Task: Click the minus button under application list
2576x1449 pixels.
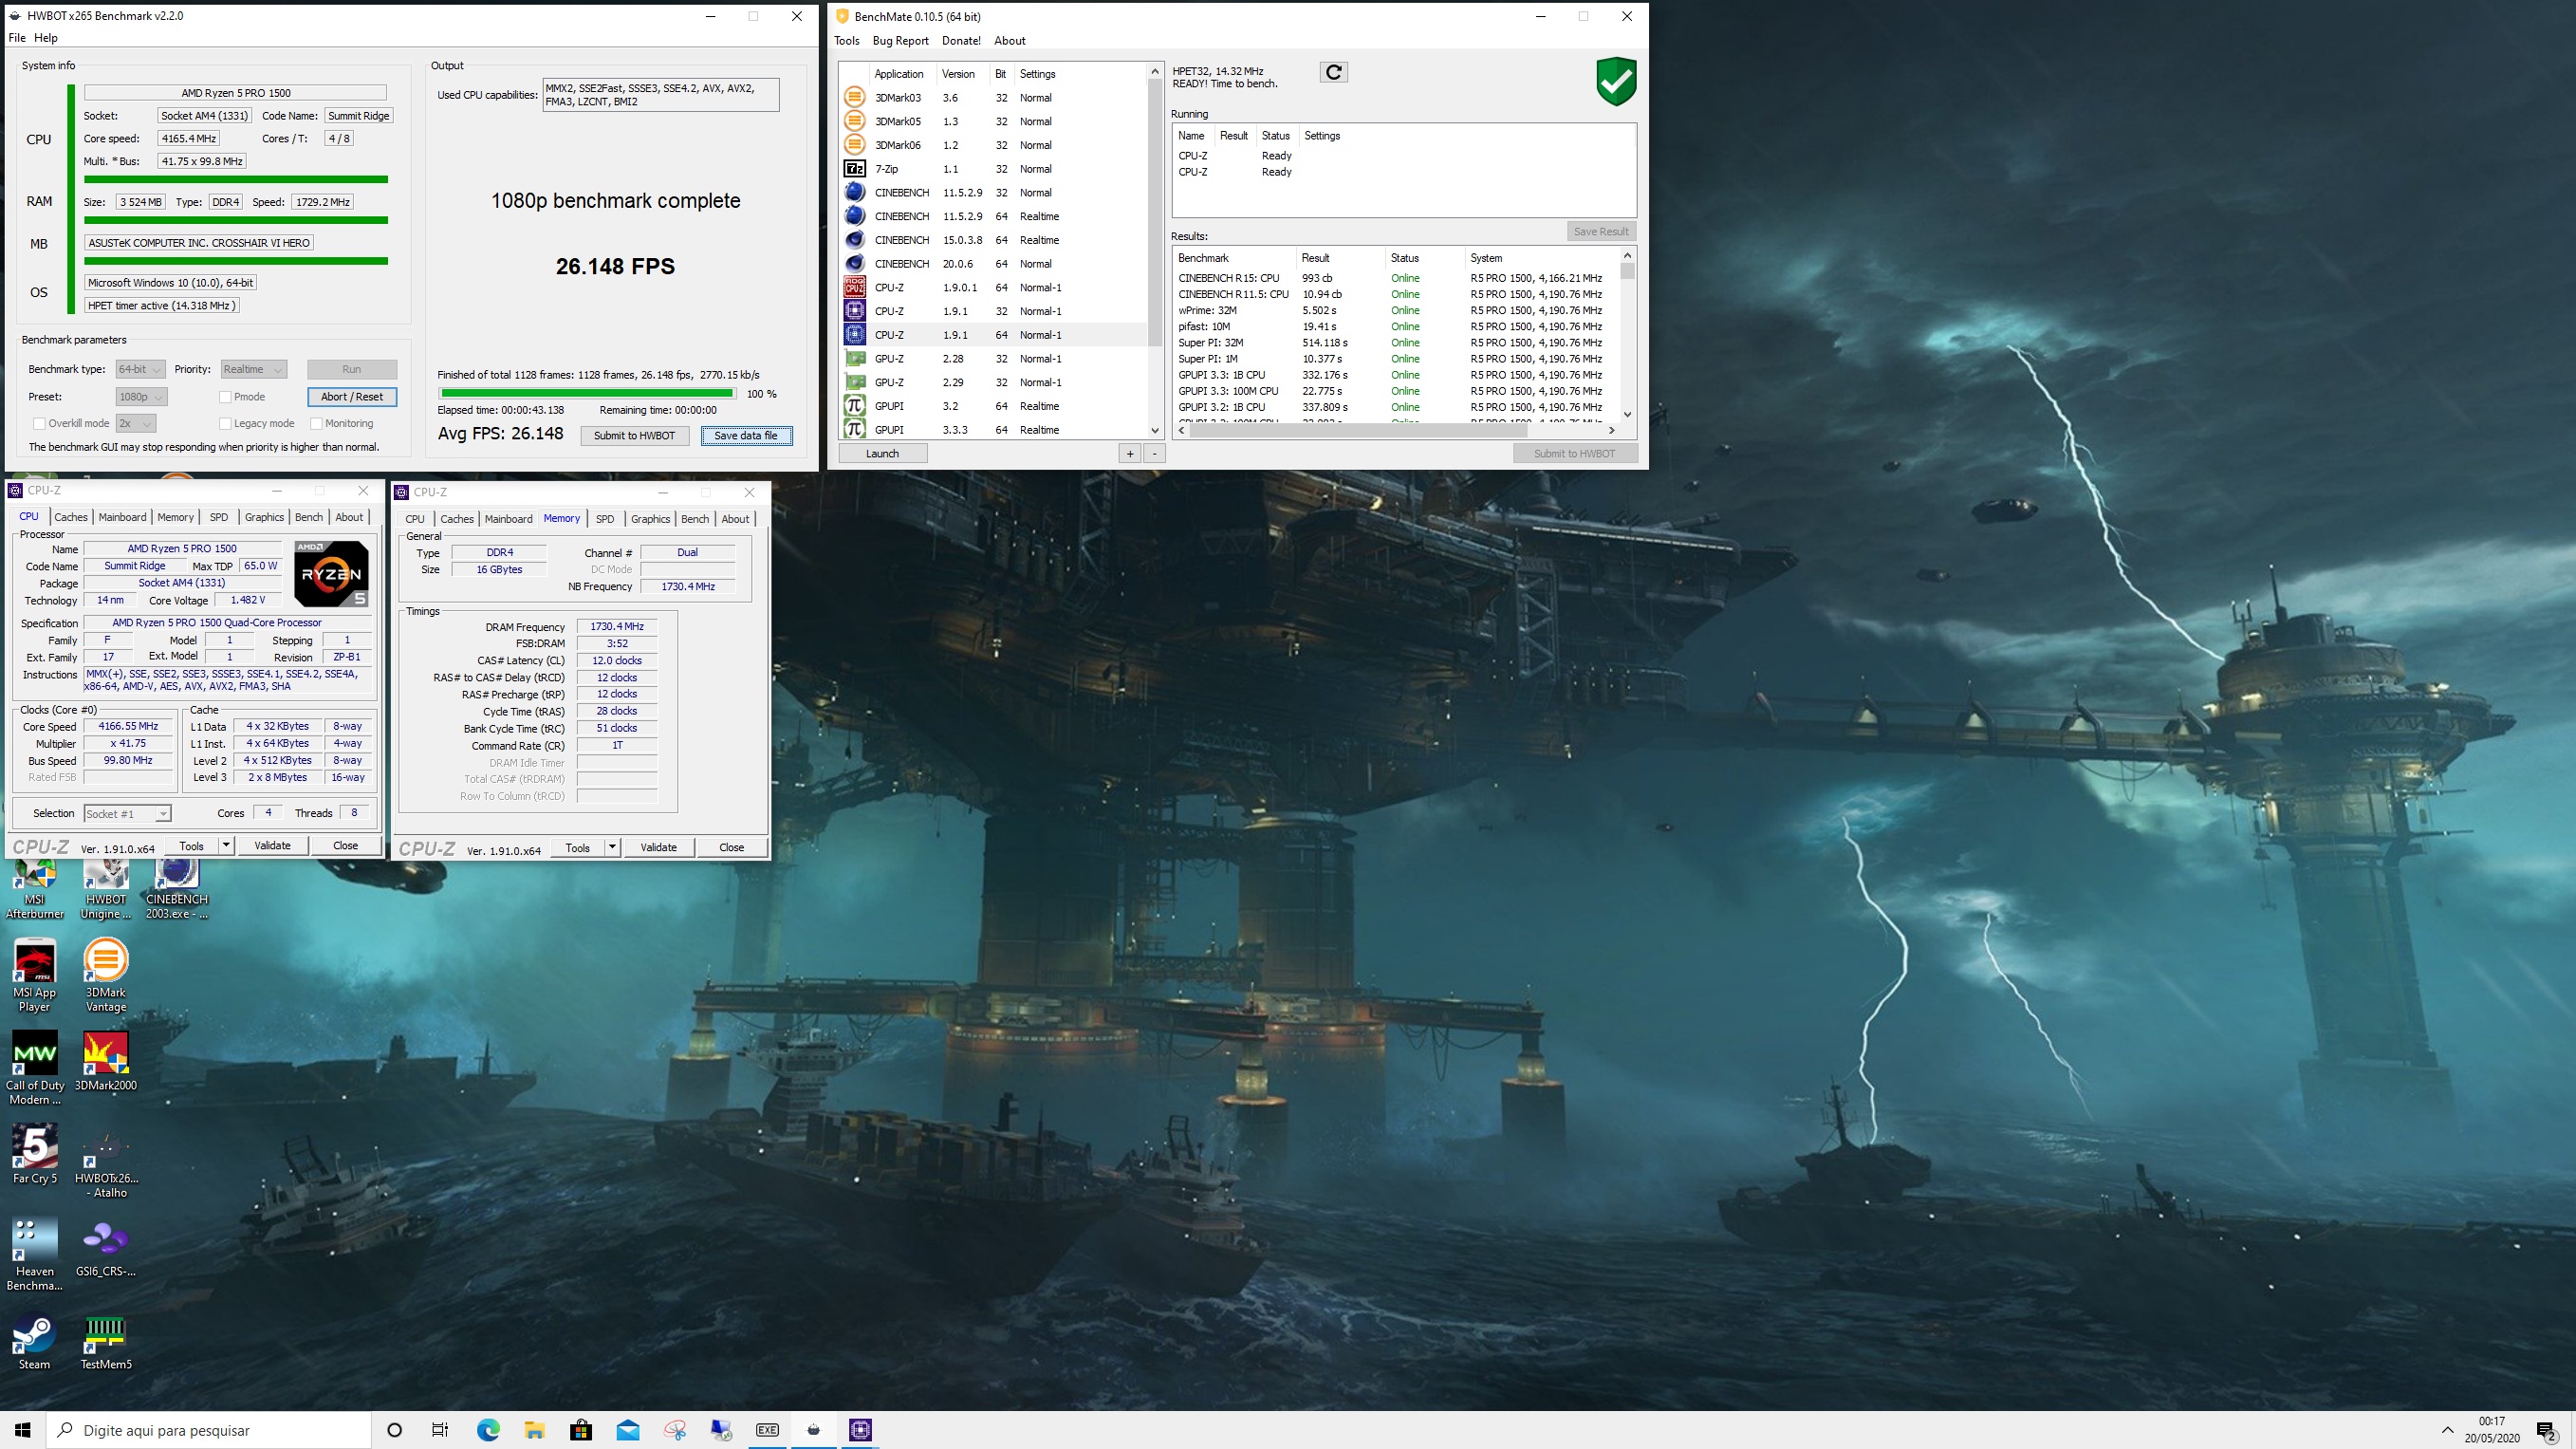Action: pos(1154,454)
